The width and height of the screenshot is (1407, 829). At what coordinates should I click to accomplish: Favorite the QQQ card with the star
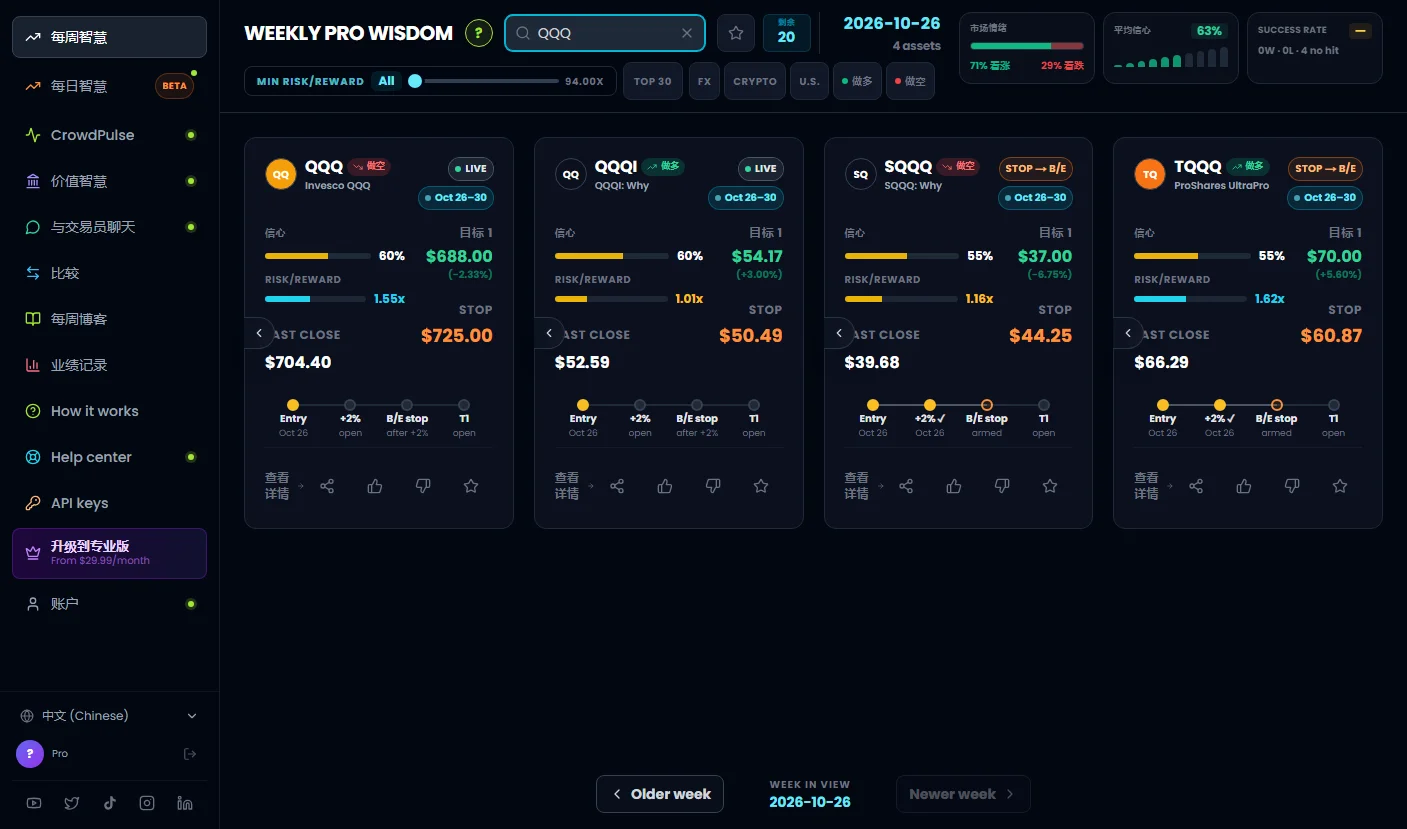pos(471,486)
